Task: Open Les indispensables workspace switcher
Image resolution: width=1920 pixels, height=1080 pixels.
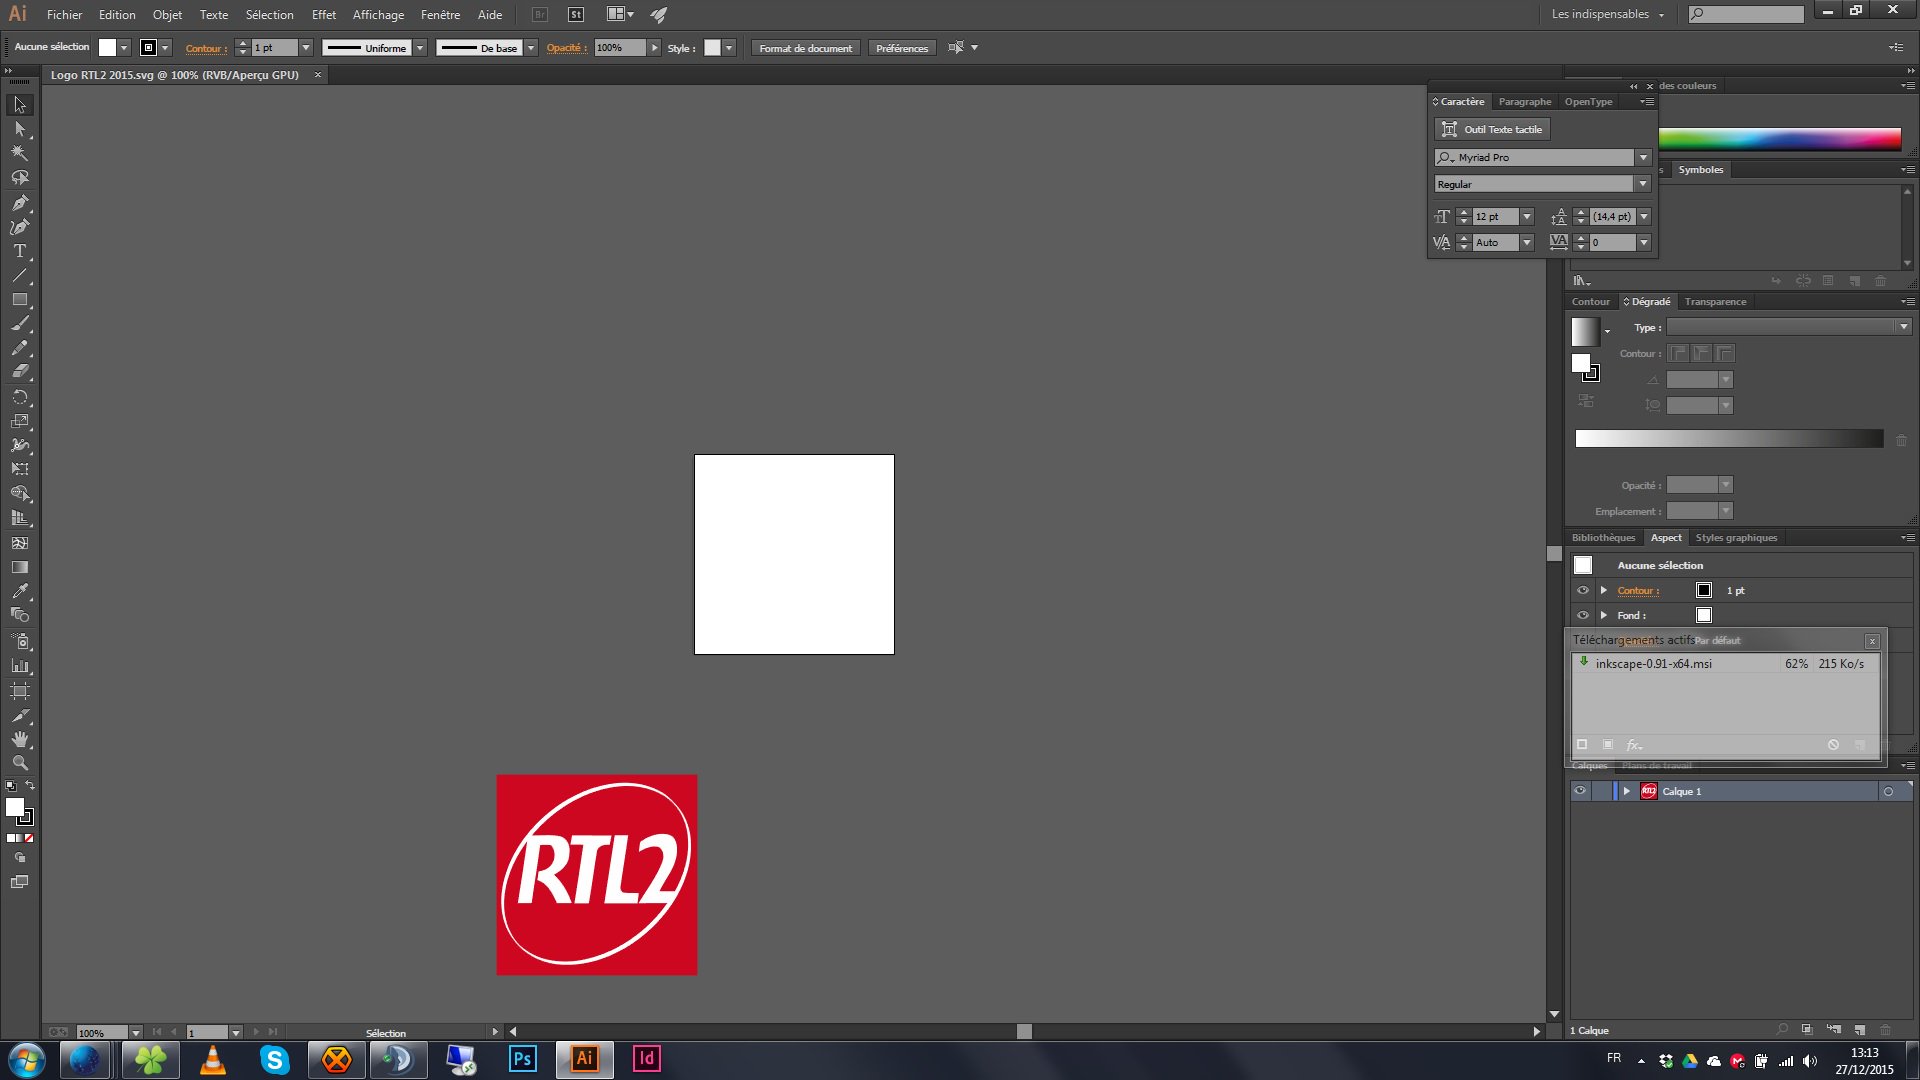Action: 1608,15
